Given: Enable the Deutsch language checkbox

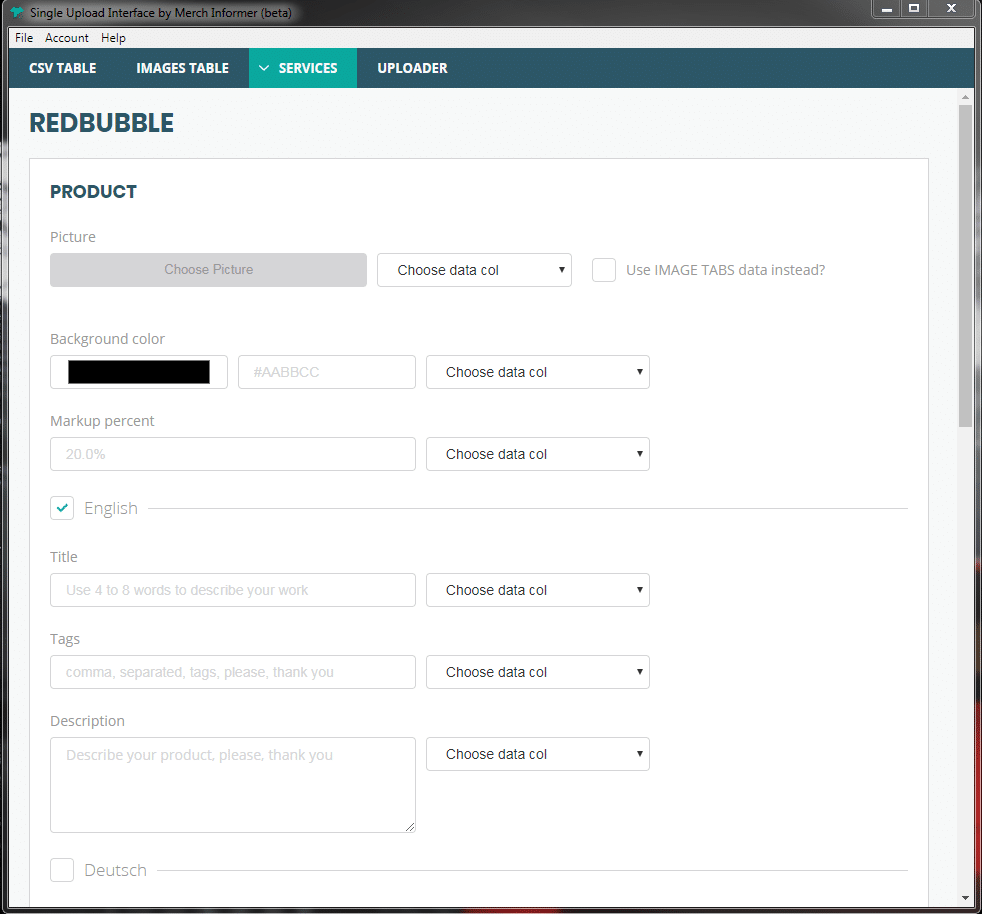Looking at the screenshot, I should [62, 870].
